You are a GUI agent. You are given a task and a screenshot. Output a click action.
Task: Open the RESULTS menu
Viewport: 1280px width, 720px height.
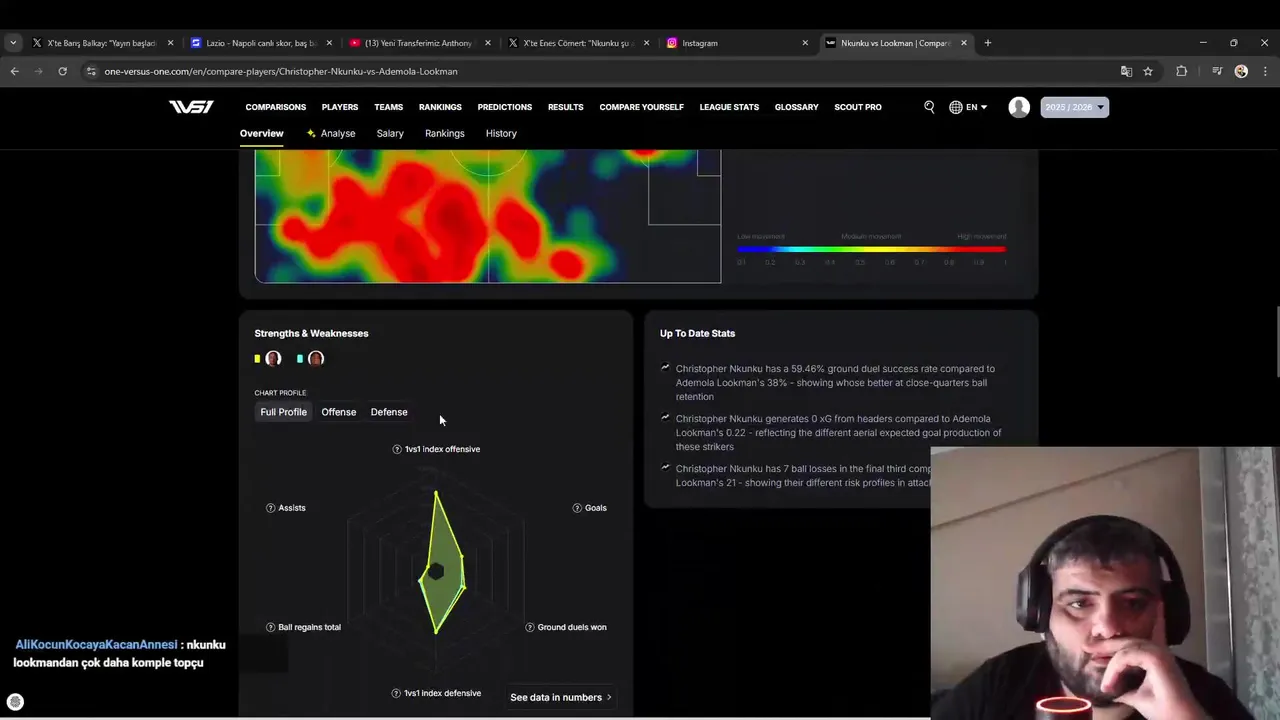click(x=566, y=107)
